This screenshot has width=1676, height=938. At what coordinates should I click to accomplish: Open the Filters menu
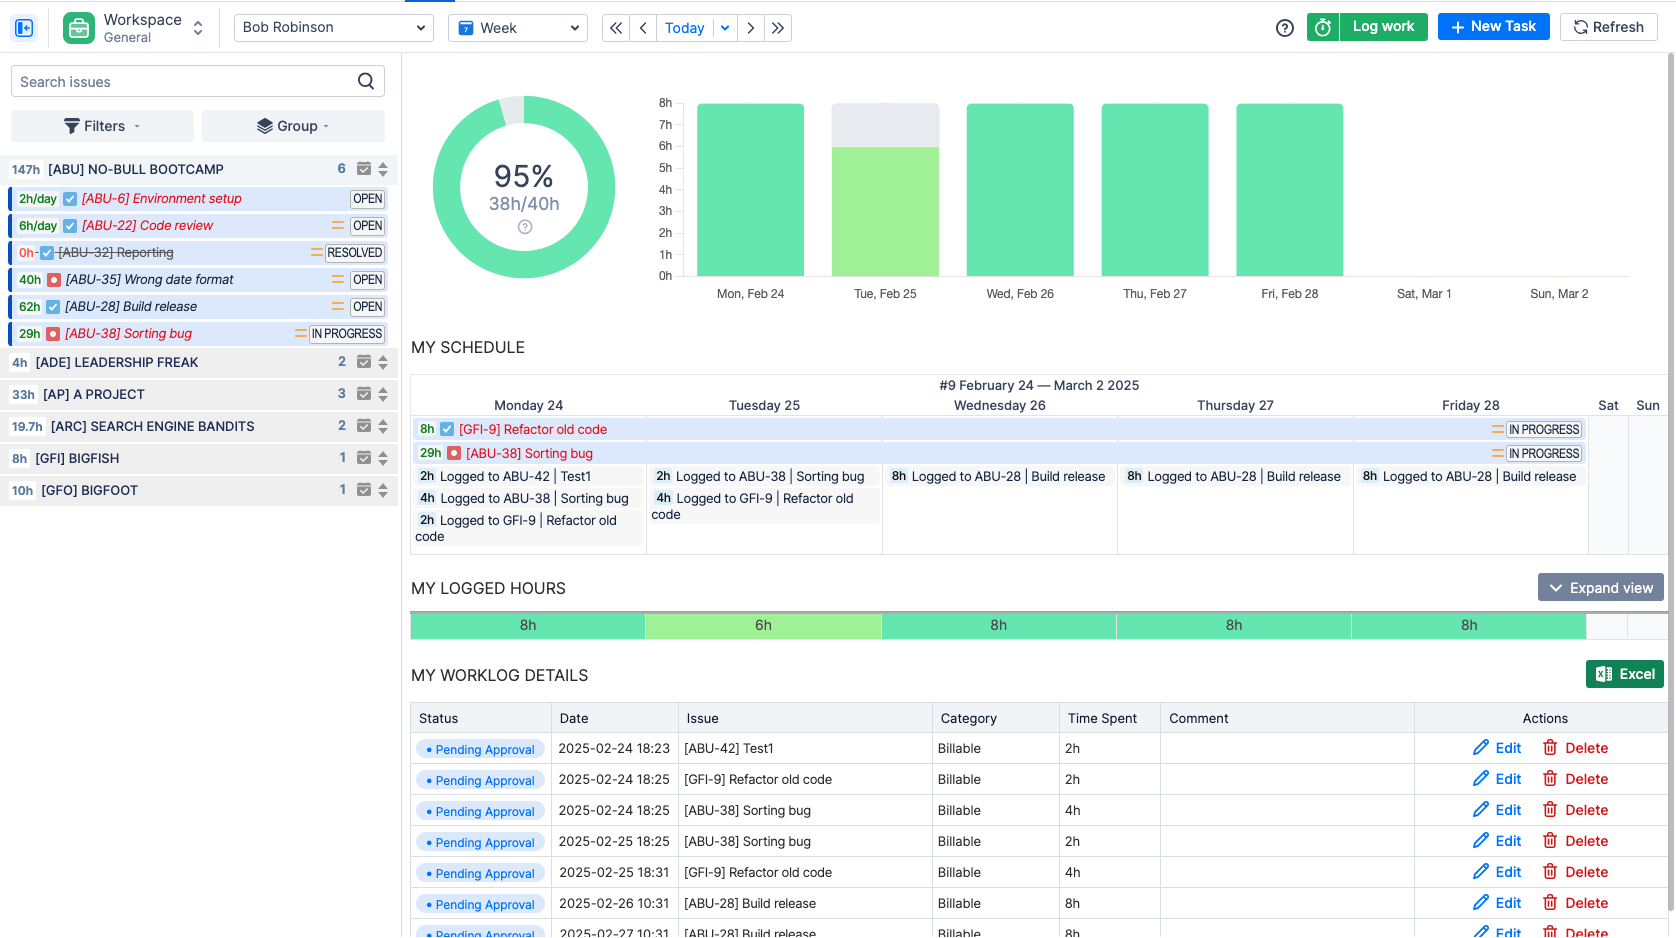coord(101,126)
